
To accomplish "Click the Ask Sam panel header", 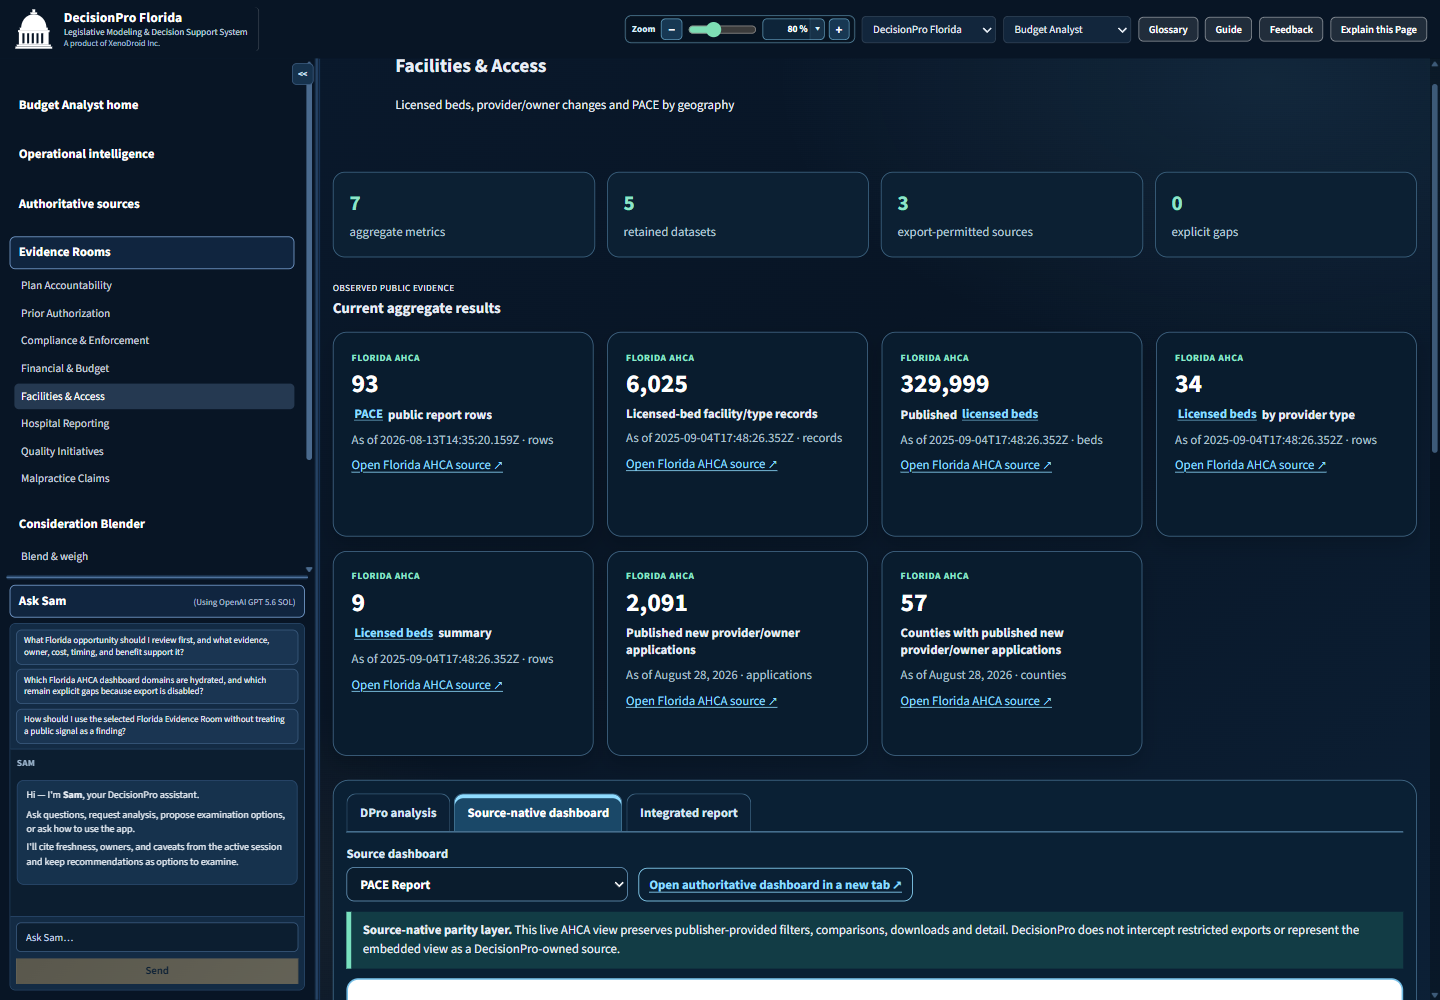I will pos(157,601).
